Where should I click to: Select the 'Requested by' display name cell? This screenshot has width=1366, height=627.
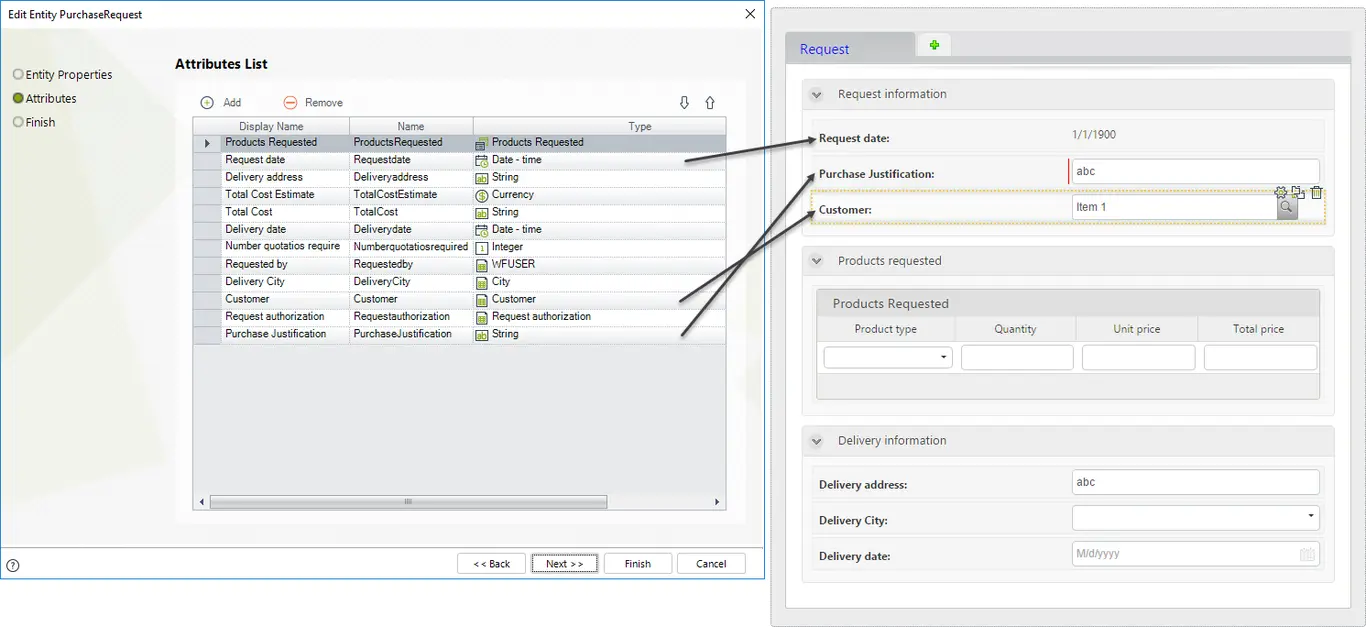(x=285, y=265)
